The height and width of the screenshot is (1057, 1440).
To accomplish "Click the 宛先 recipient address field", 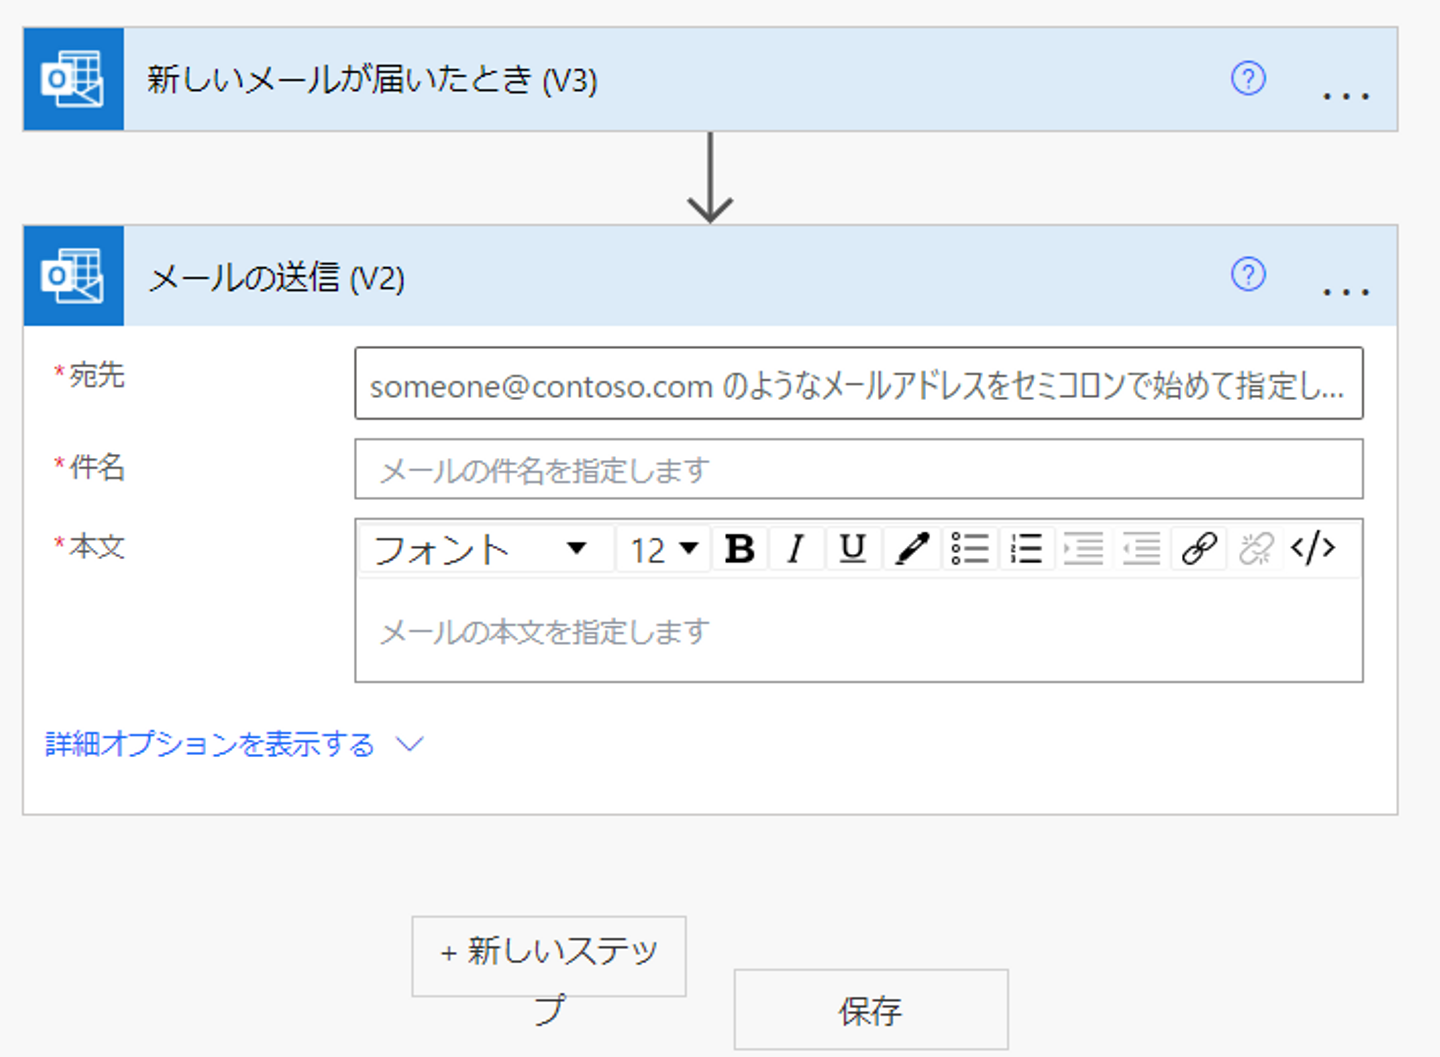I will [x=859, y=383].
